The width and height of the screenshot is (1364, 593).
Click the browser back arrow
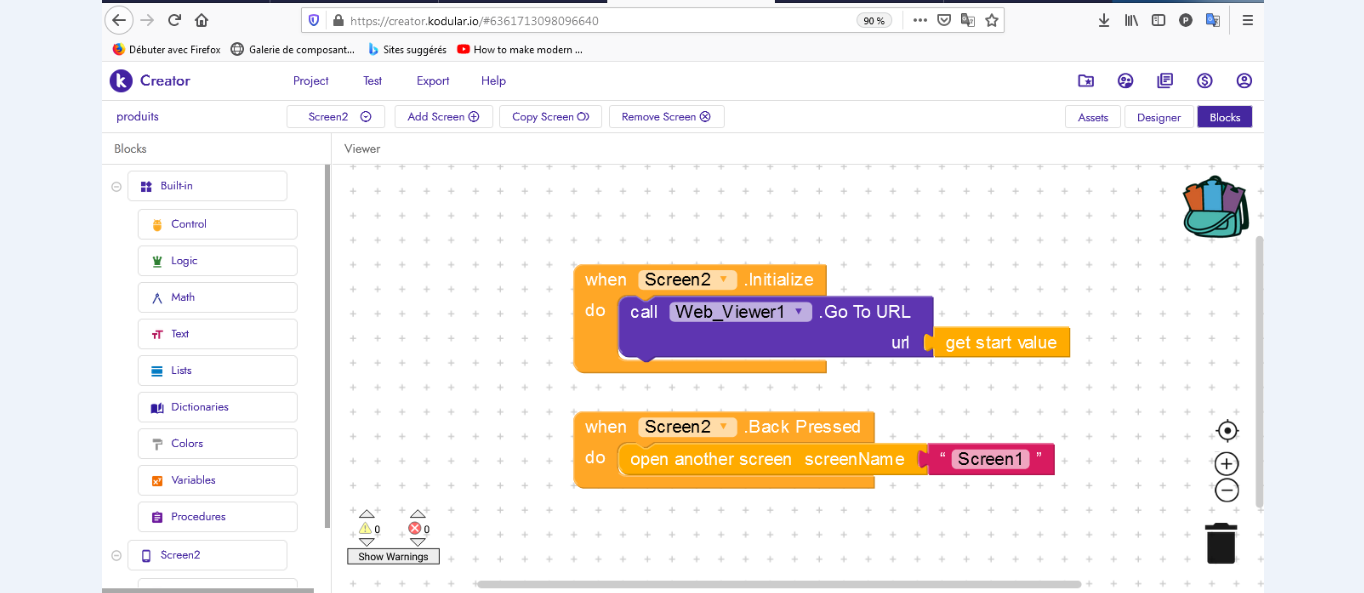[x=119, y=20]
